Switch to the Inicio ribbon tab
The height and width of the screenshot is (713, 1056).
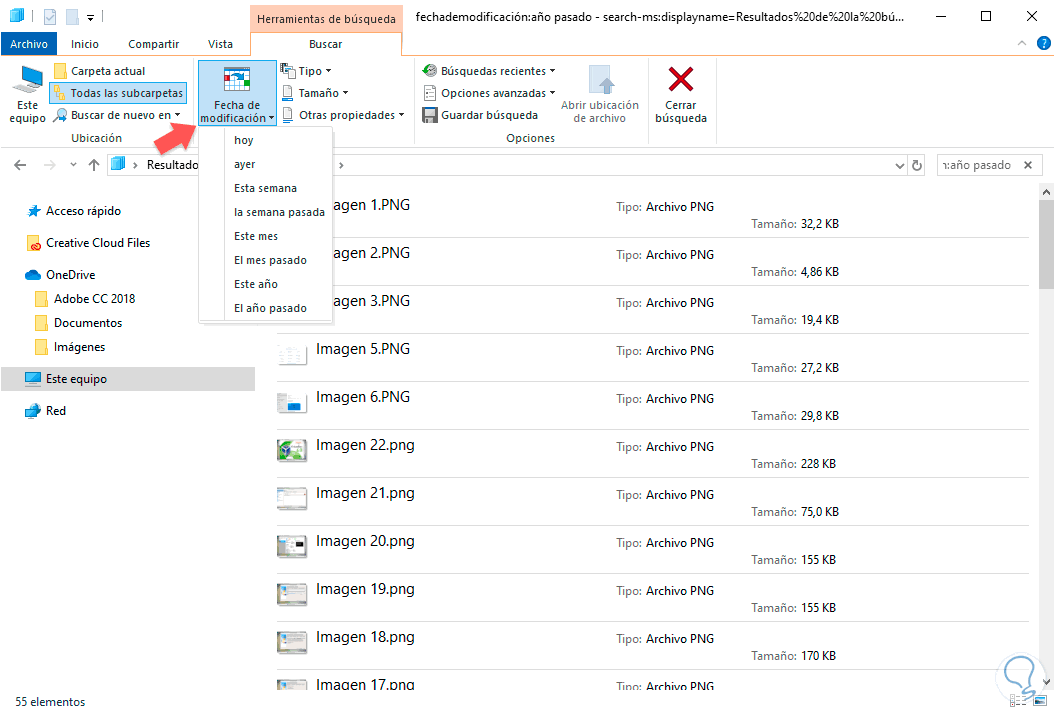[85, 44]
